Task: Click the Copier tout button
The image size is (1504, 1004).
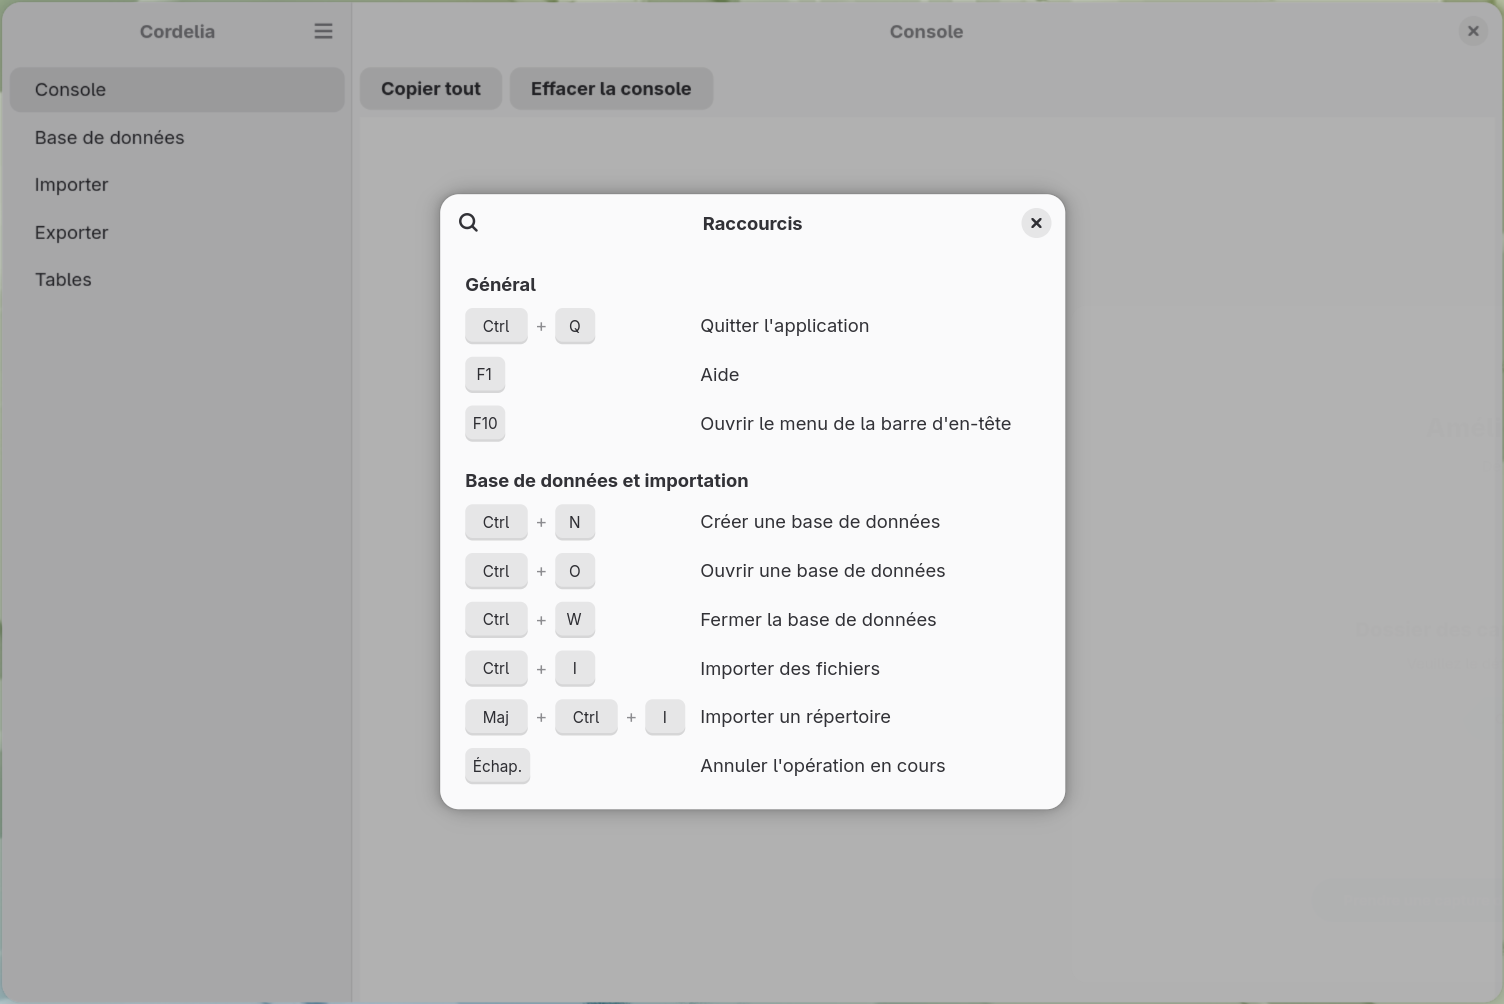Action: click(x=431, y=89)
